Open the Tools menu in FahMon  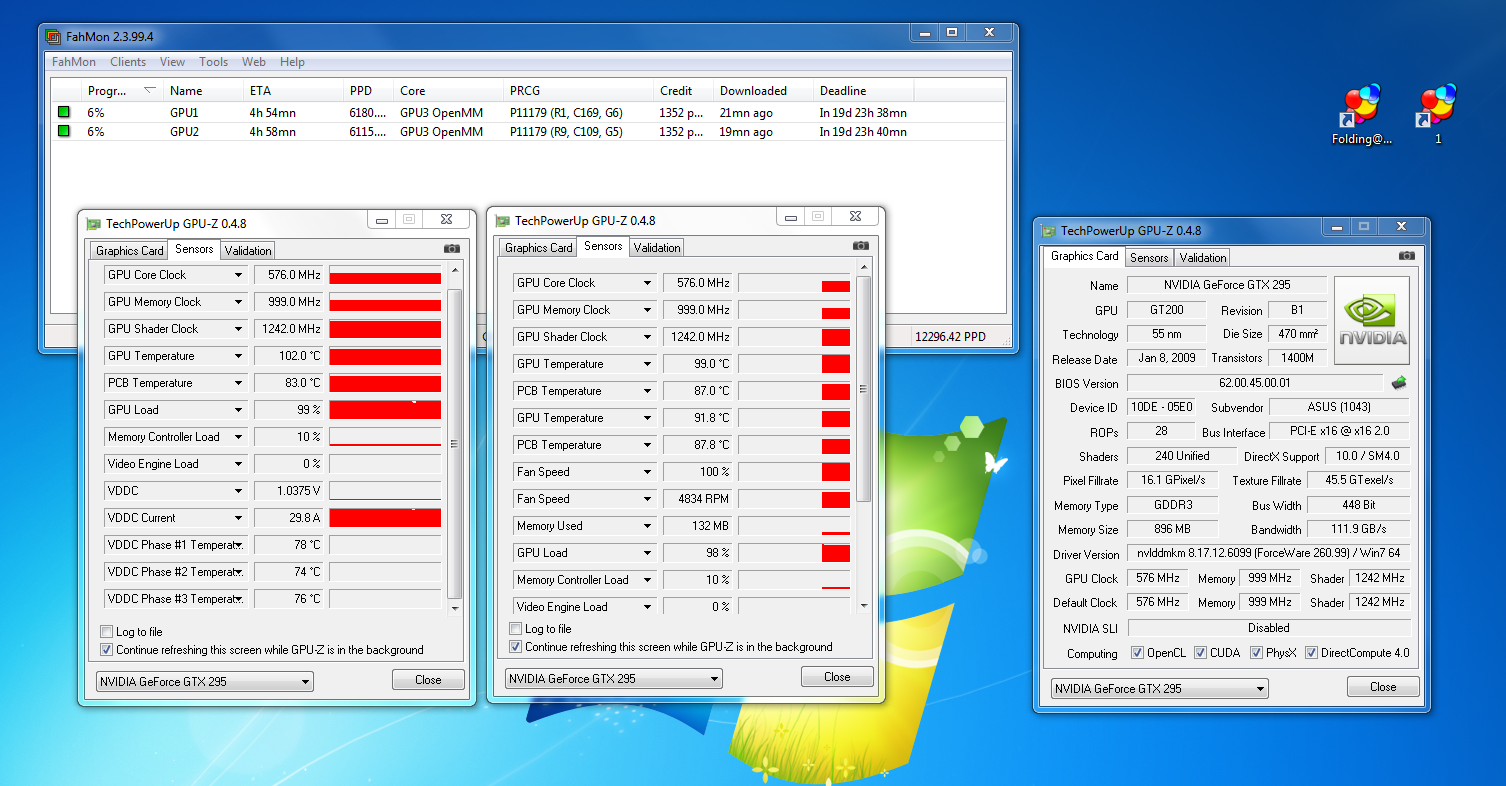click(214, 62)
